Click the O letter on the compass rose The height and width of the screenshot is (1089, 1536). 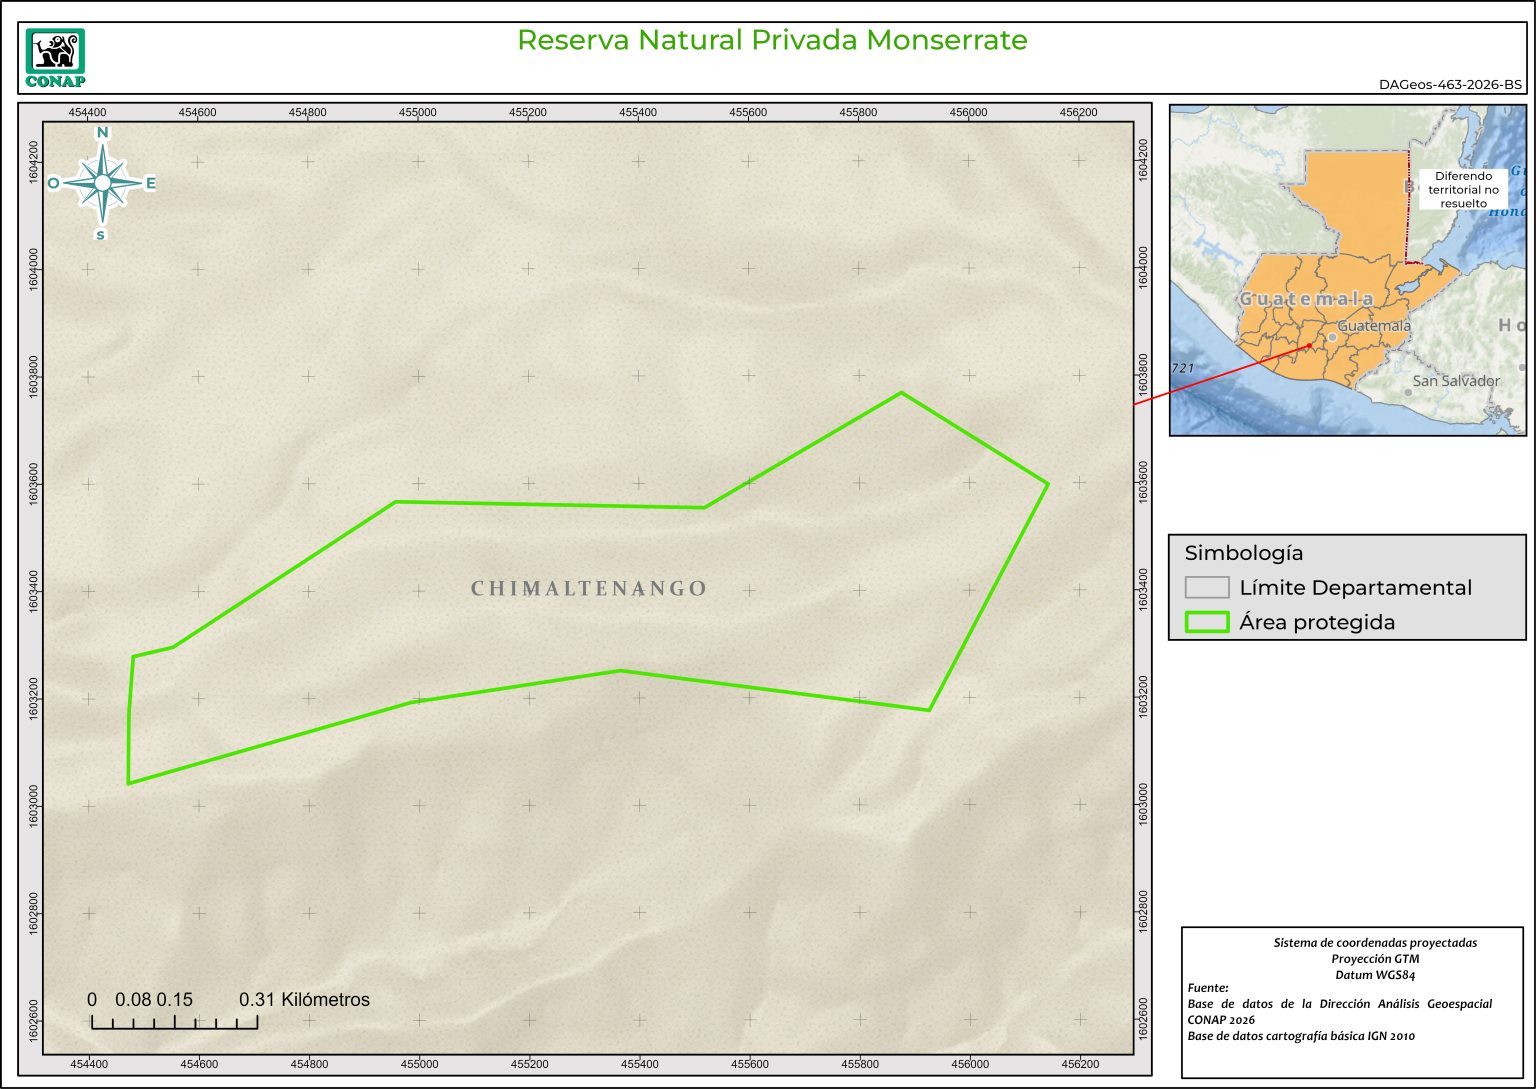click(x=53, y=183)
